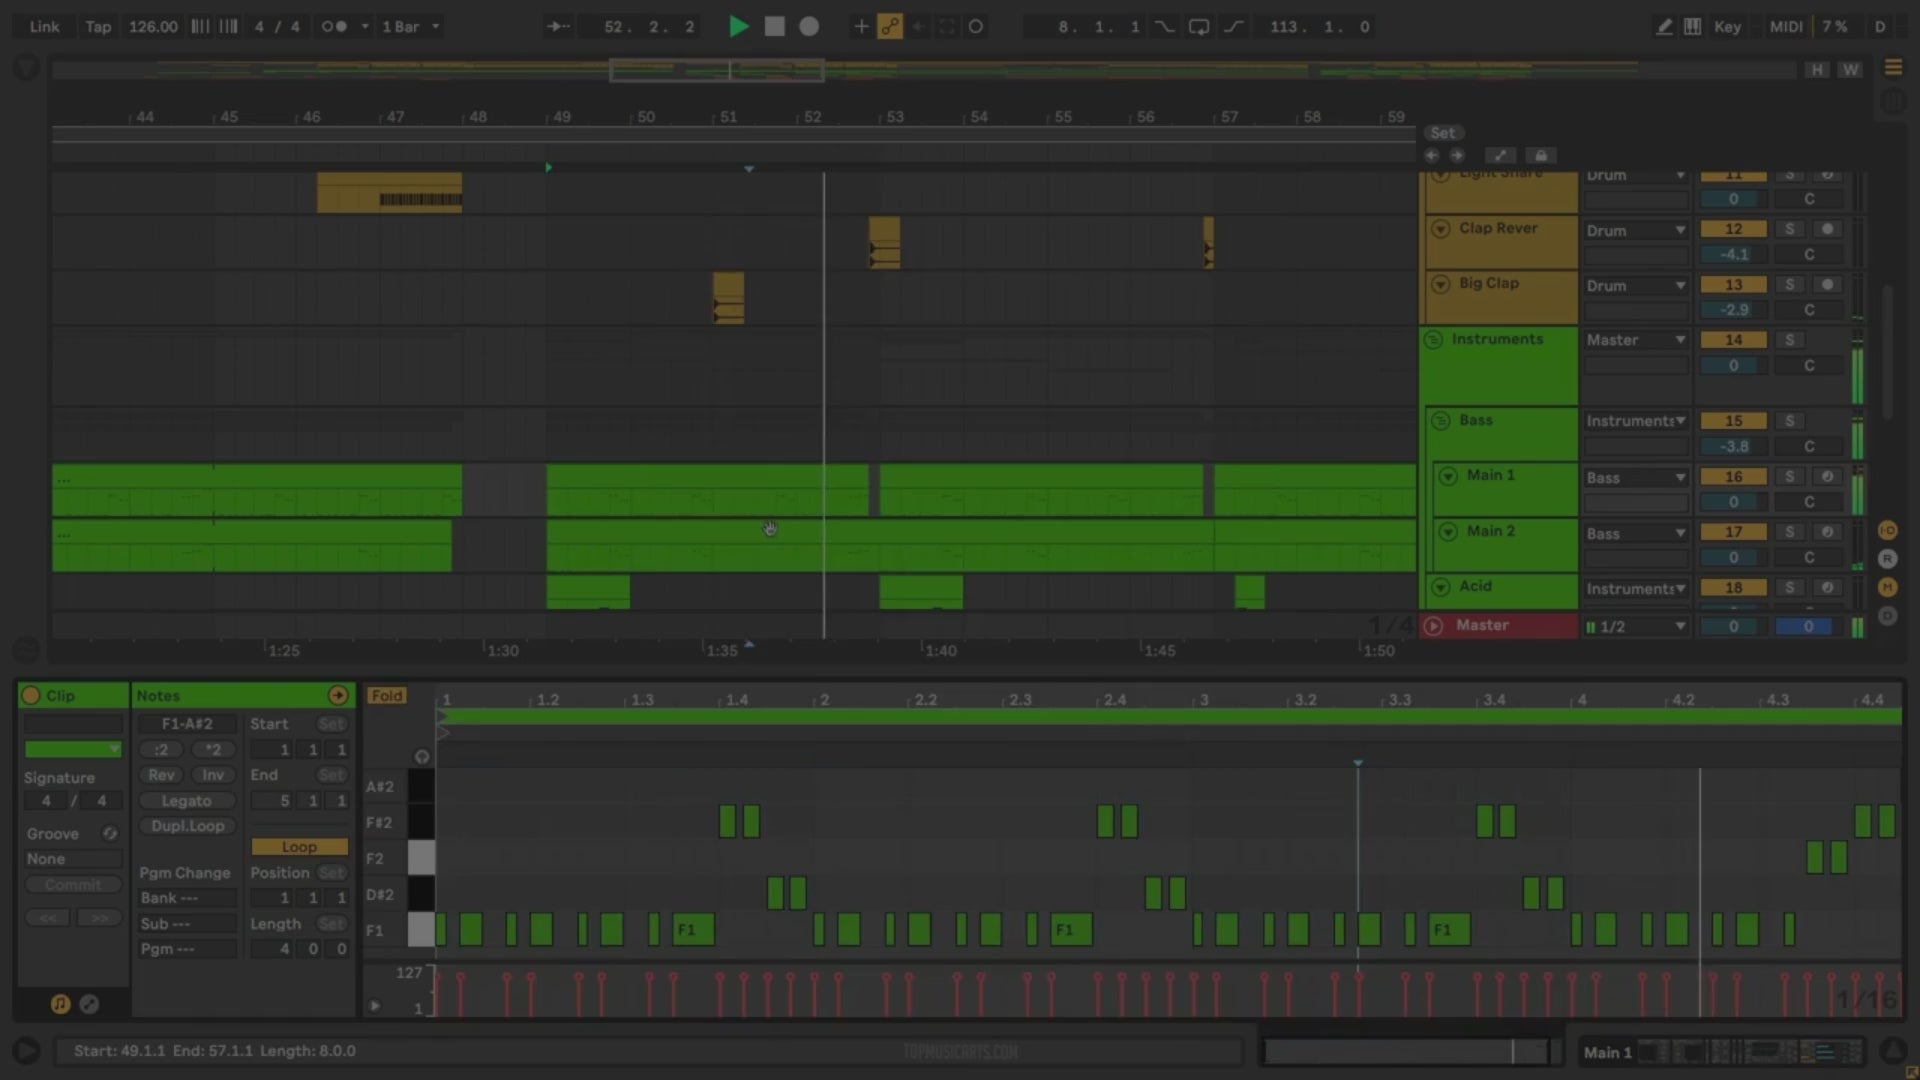Arm the Main 1 track for recording

(1828, 477)
